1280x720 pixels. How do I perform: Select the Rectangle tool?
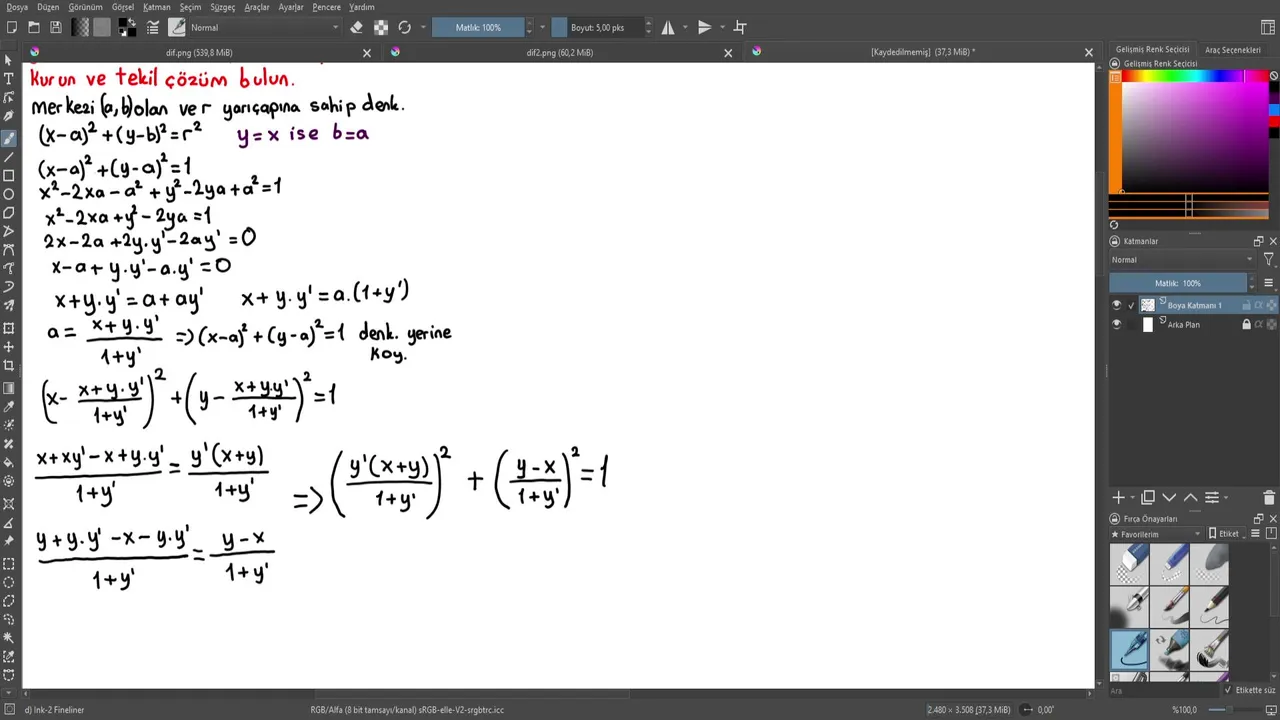point(9,176)
